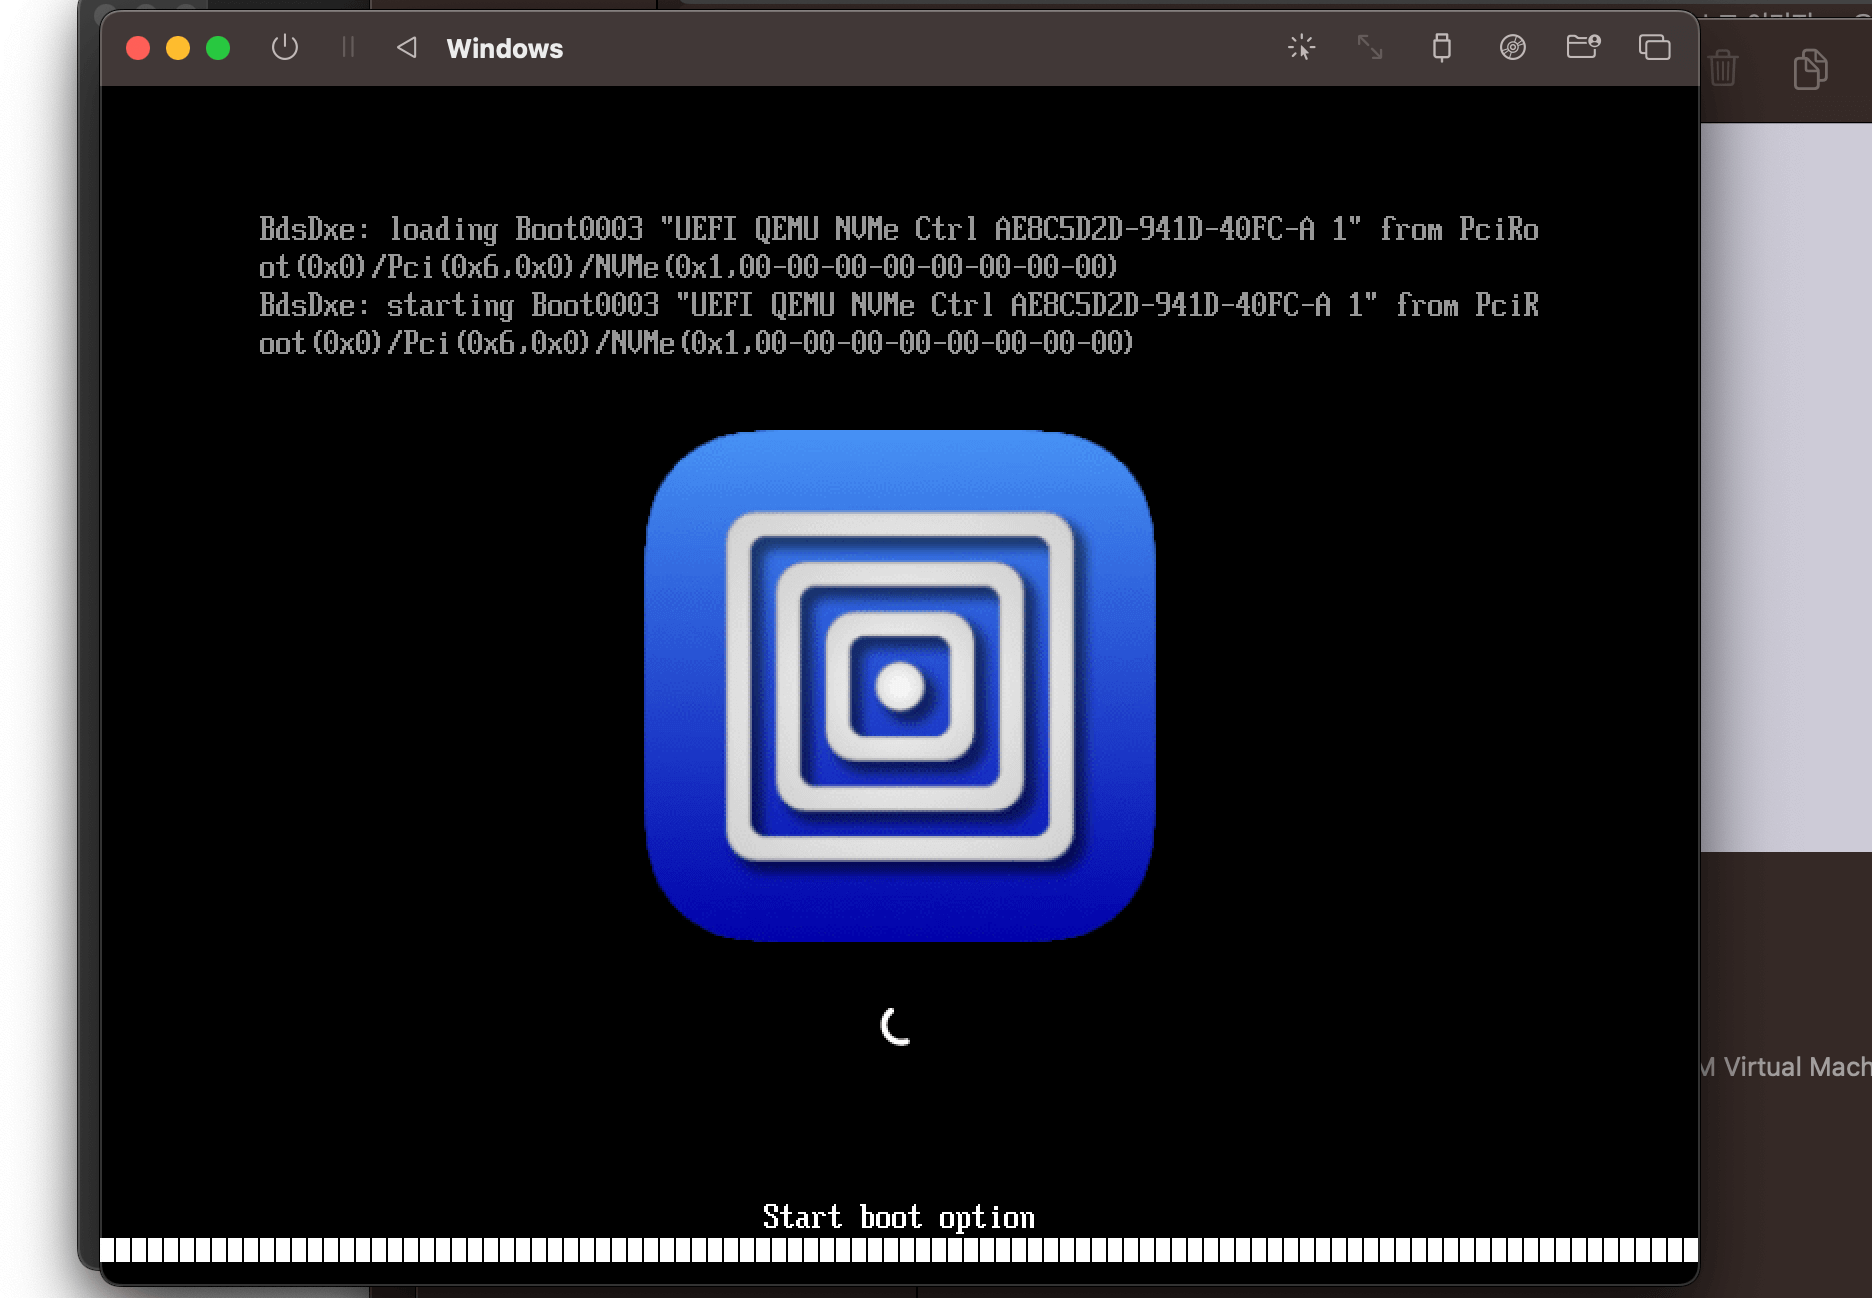Click the windows overlap icon in the toolbar

click(1654, 47)
